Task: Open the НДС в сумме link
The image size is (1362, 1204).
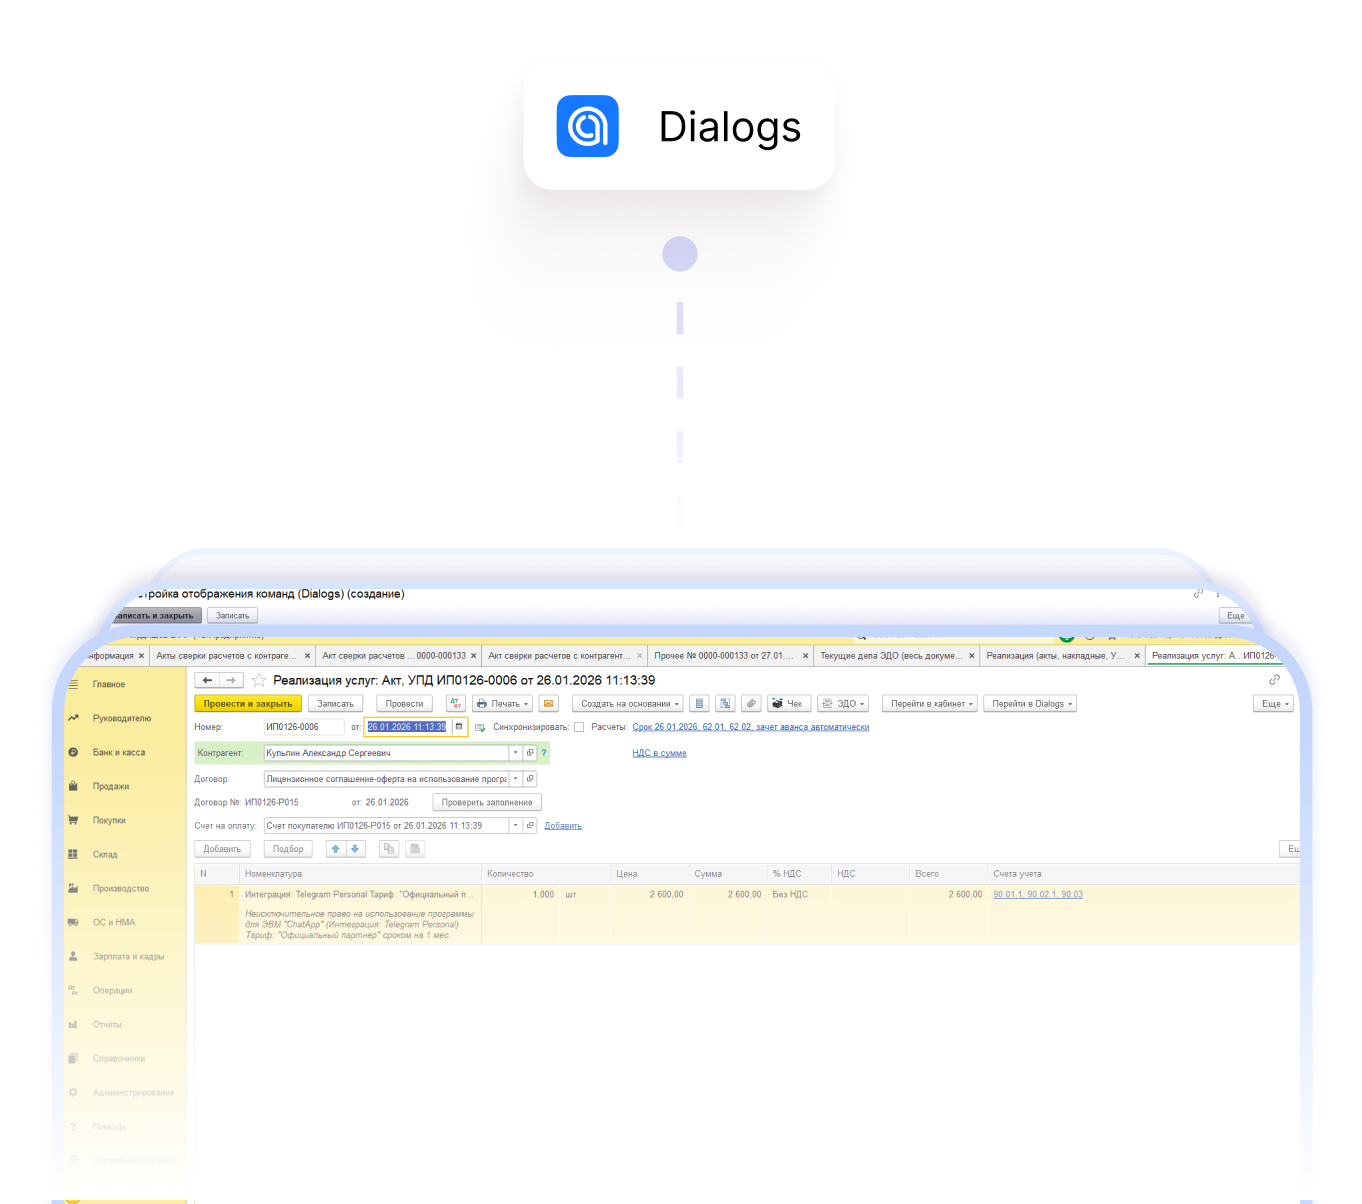Action: coord(659,753)
